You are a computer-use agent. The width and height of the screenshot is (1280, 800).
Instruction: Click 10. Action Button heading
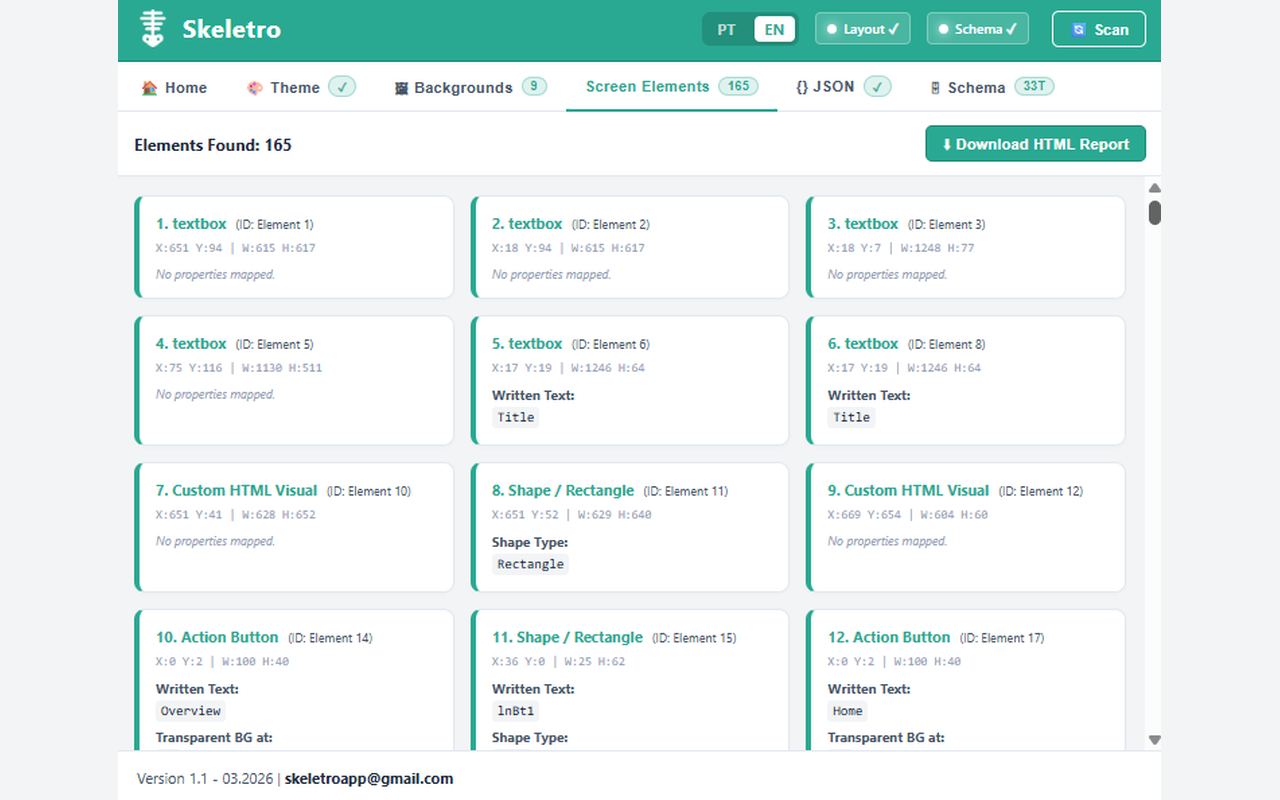coord(217,637)
